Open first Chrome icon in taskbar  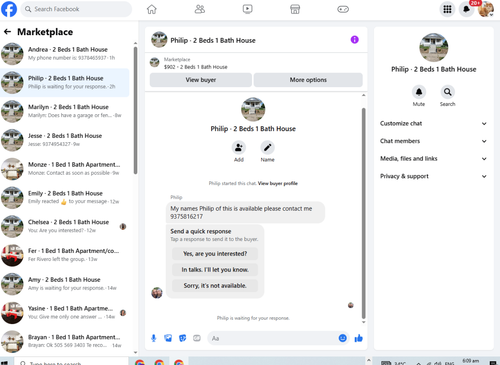coord(140,362)
